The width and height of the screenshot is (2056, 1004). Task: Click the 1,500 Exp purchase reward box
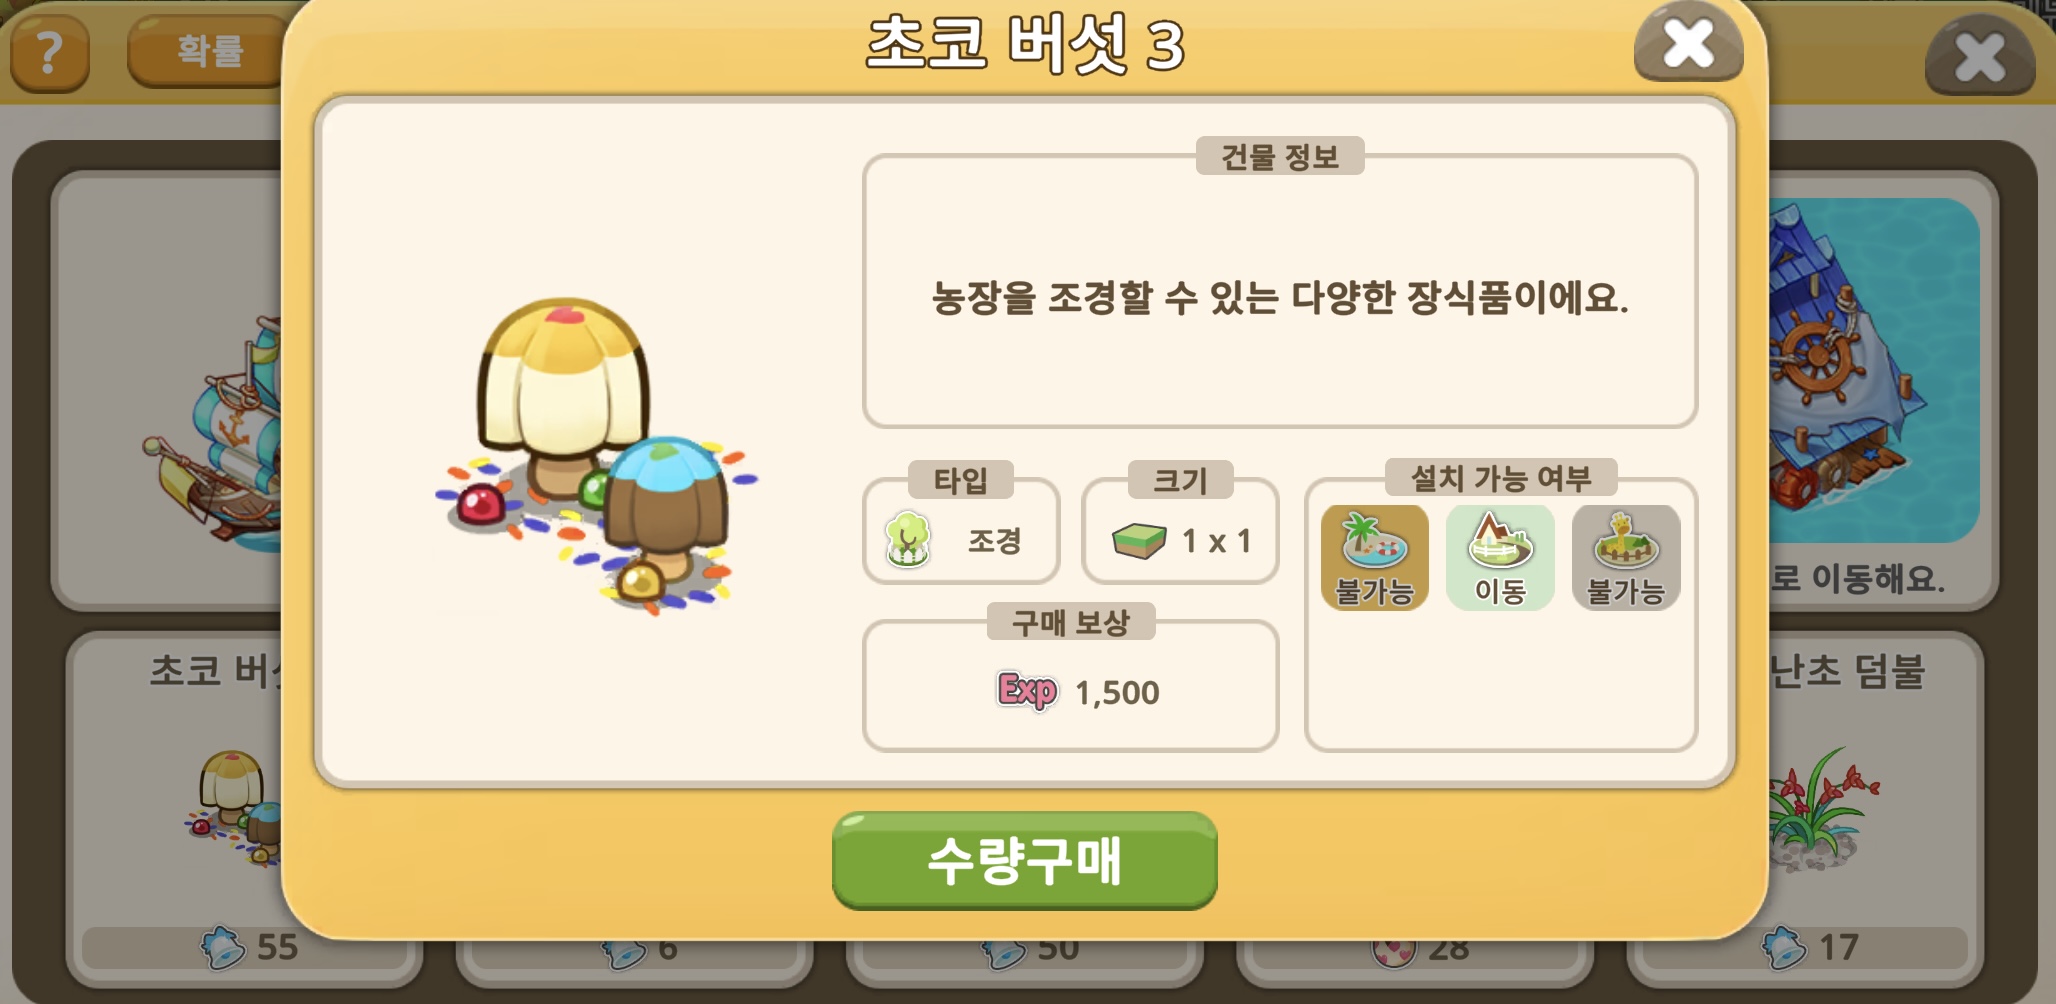[x=1071, y=686]
